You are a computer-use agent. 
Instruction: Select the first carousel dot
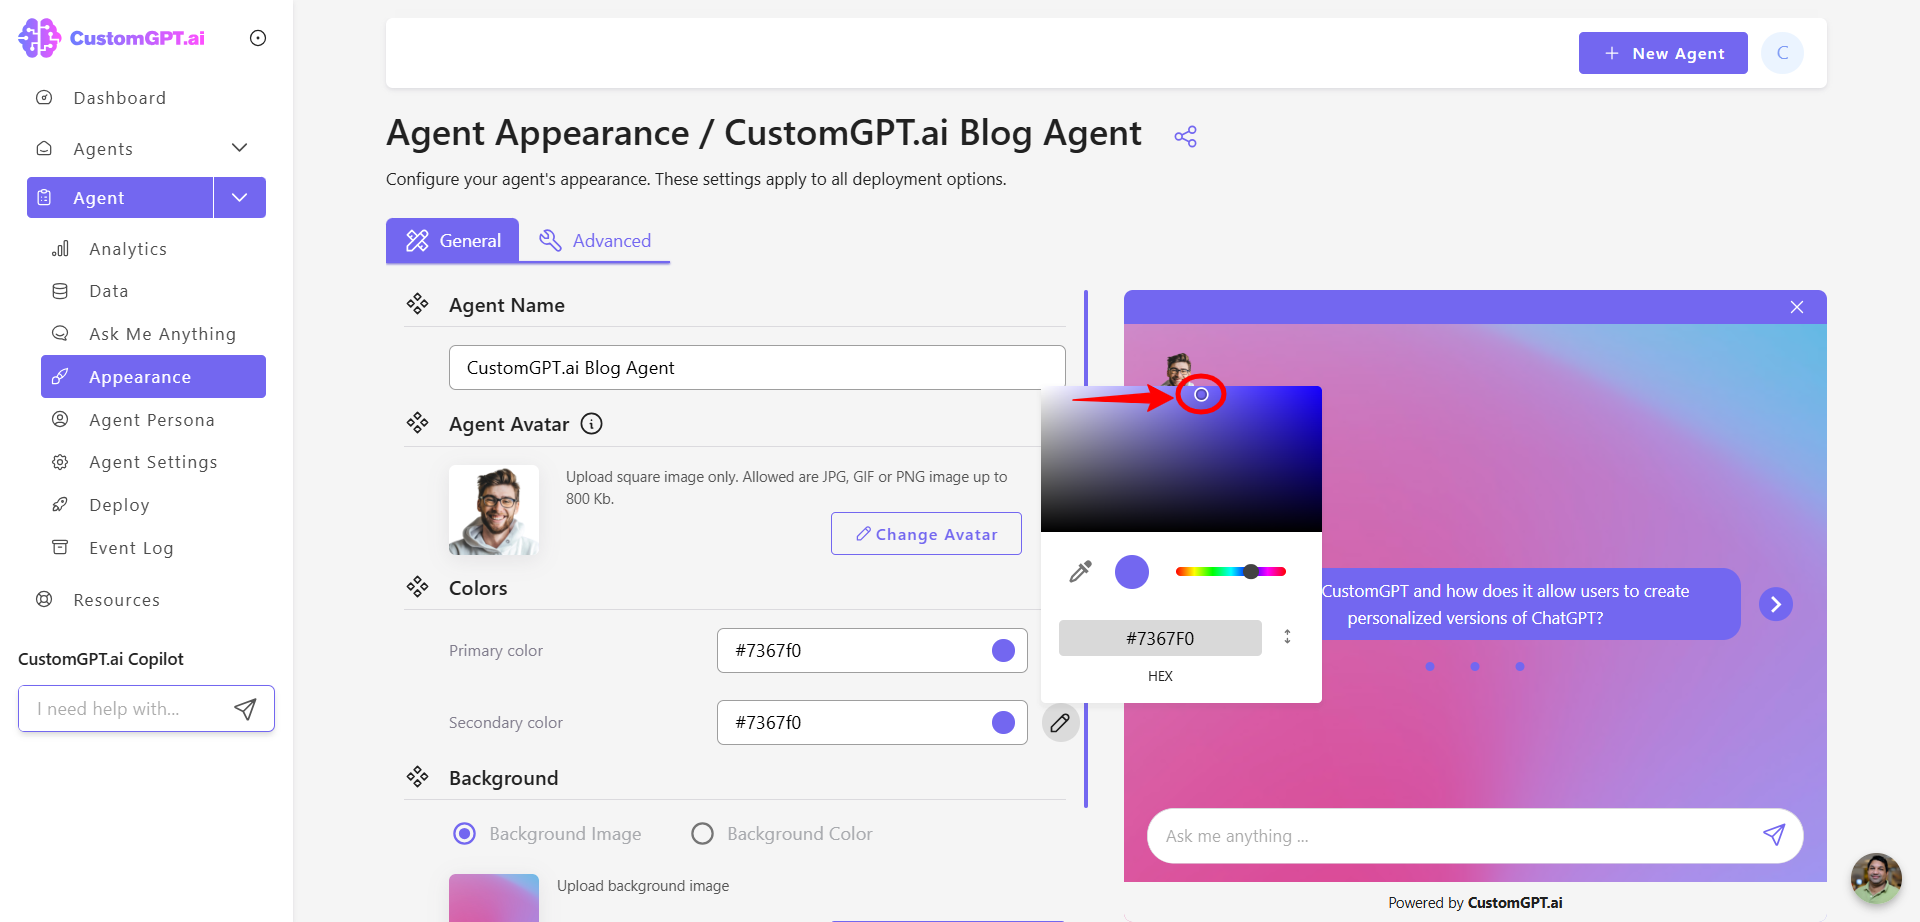1430,666
